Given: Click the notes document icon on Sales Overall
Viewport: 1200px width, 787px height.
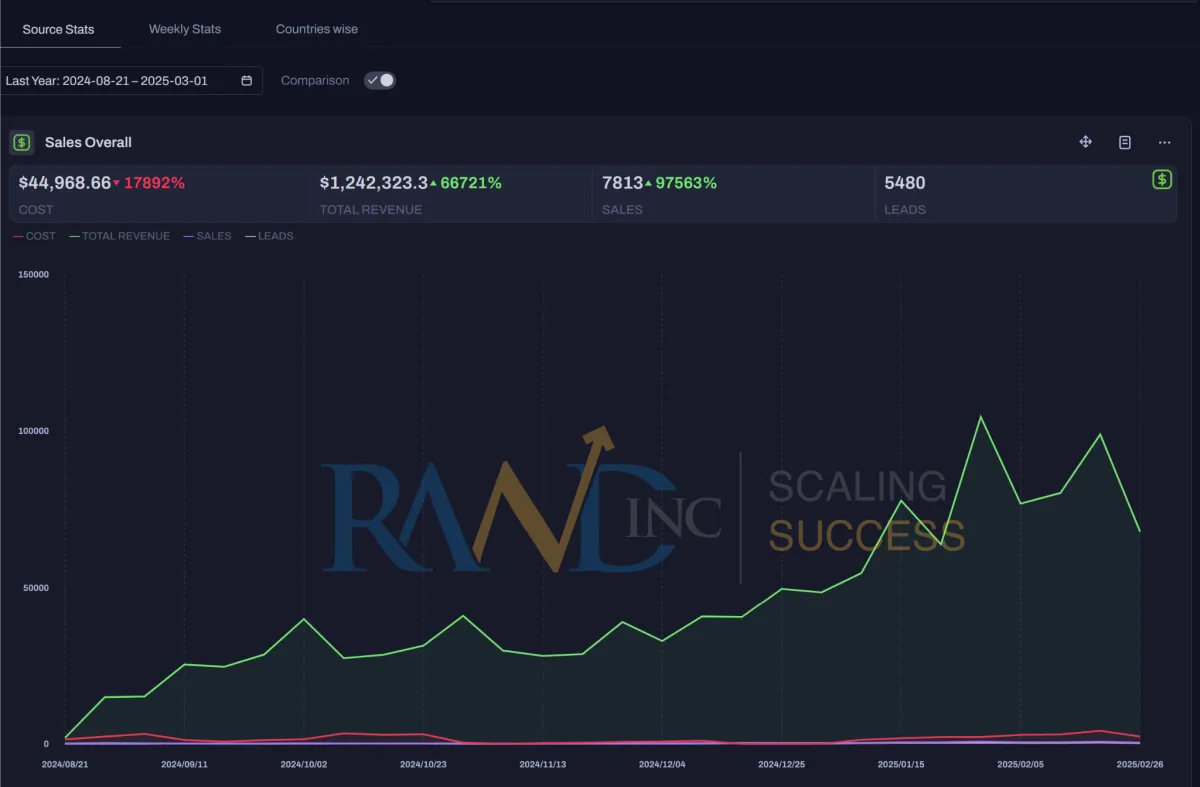Looking at the screenshot, I should [1125, 142].
